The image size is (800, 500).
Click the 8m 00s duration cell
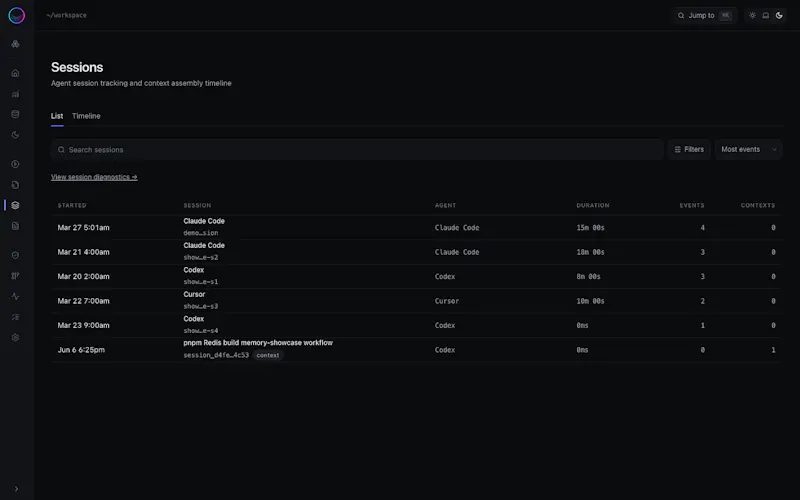pos(588,277)
